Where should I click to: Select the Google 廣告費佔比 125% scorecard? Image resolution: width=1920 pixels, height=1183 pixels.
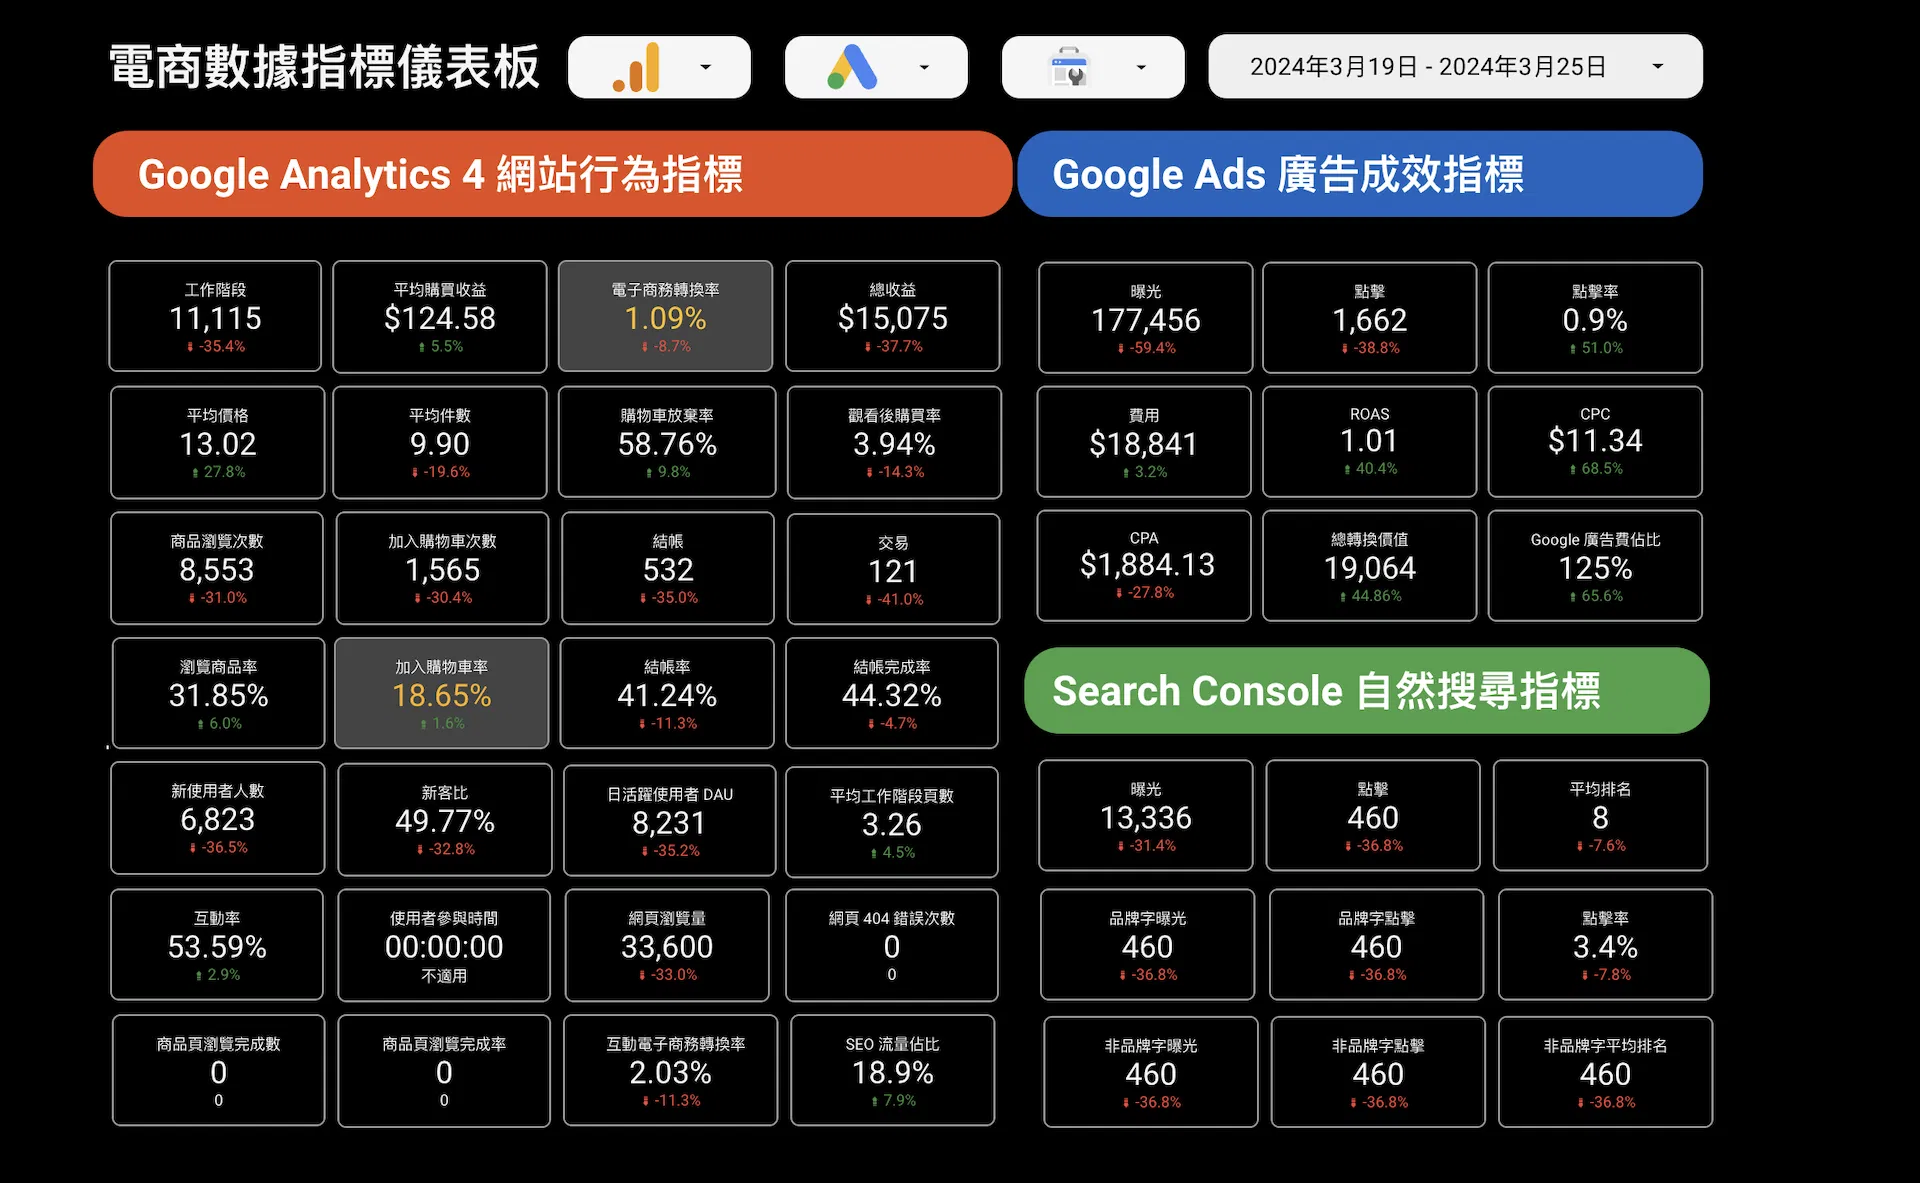(x=1595, y=565)
